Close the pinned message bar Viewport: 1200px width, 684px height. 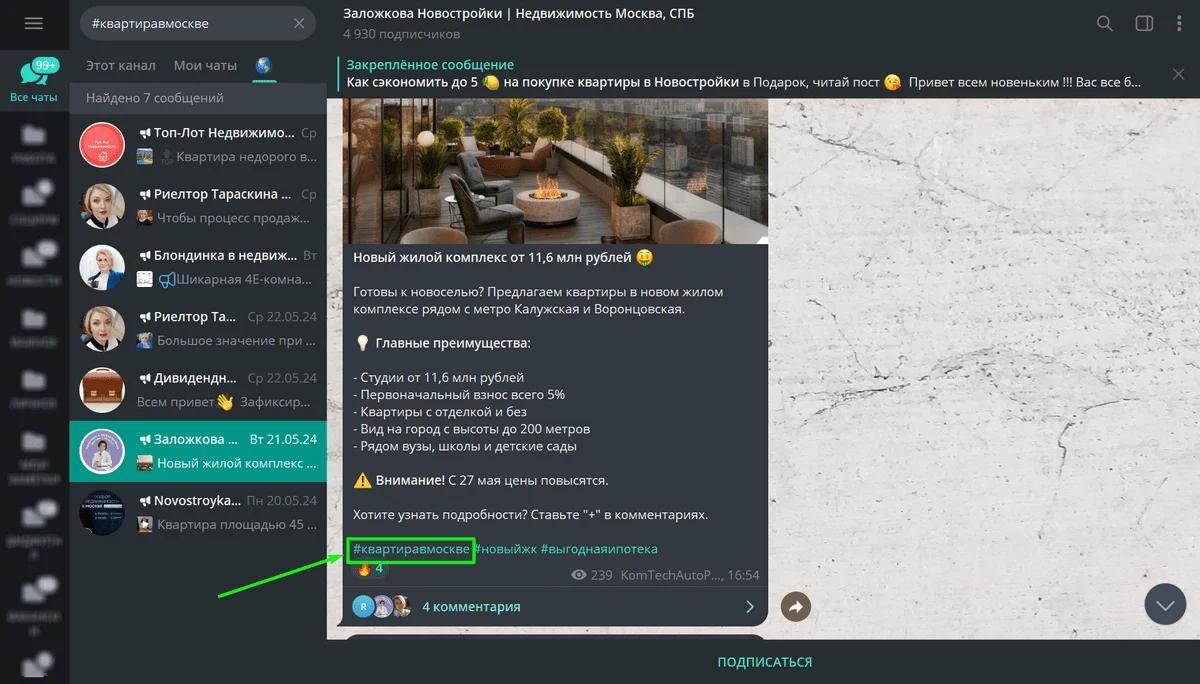[x=1178, y=74]
